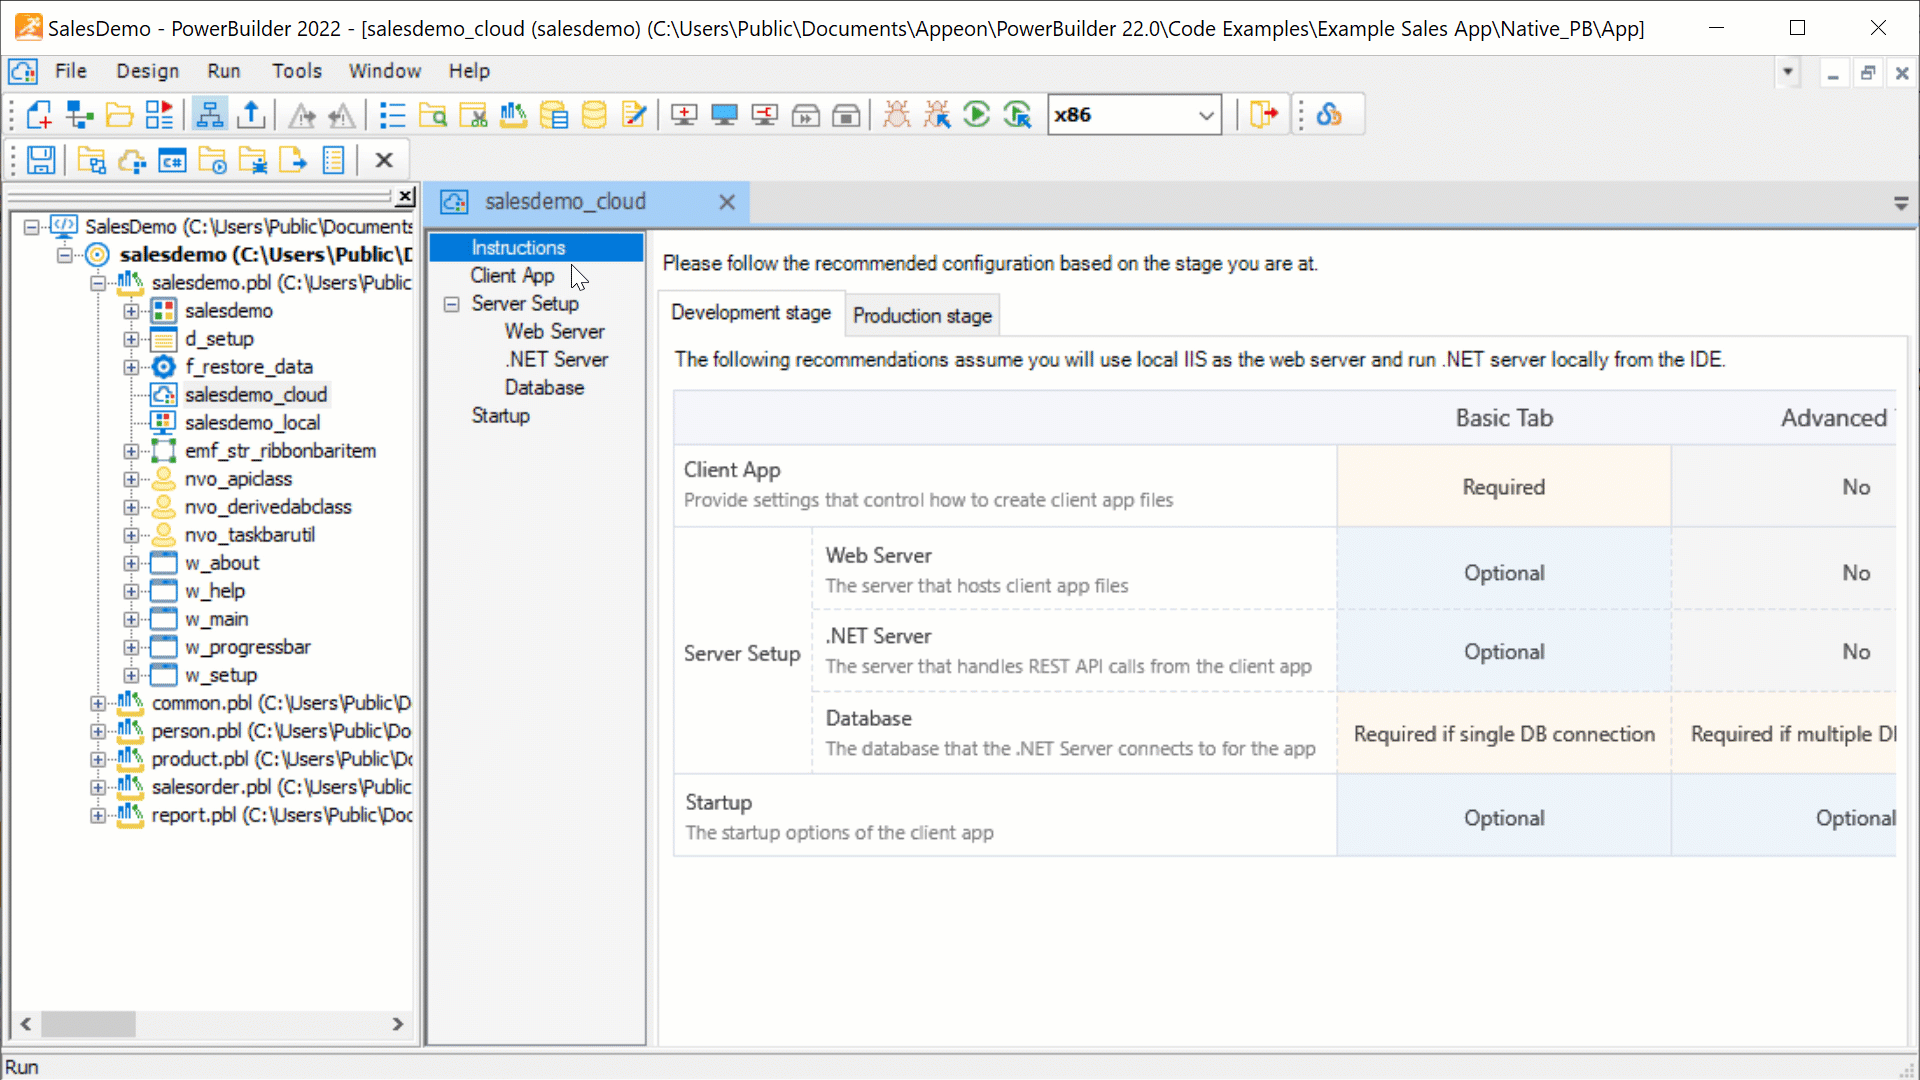Open the Library painter icon

513,115
